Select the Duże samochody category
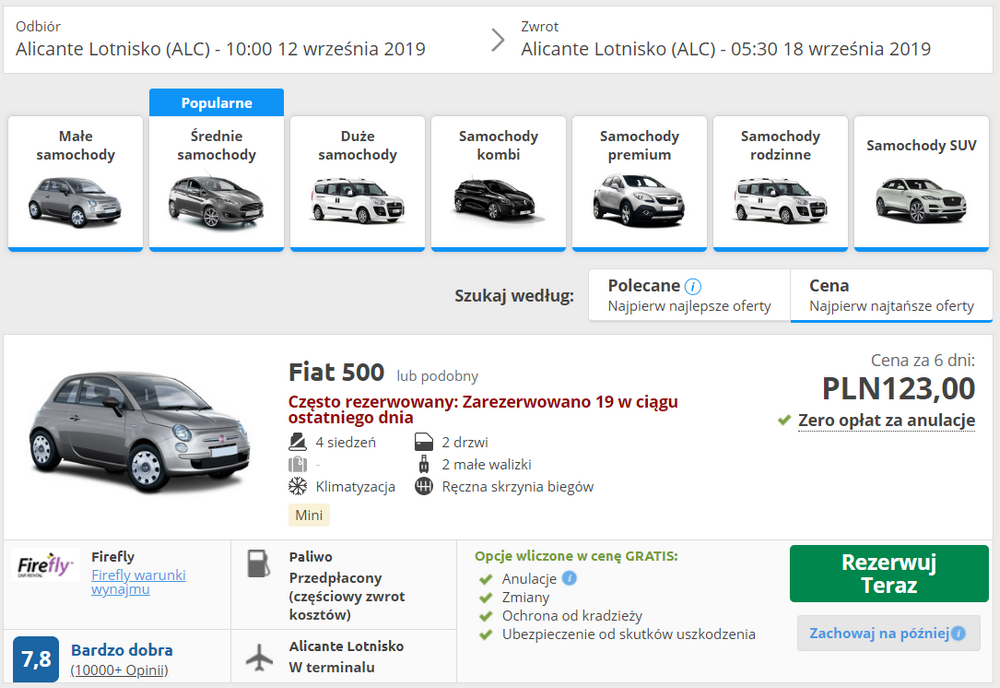 (x=357, y=184)
